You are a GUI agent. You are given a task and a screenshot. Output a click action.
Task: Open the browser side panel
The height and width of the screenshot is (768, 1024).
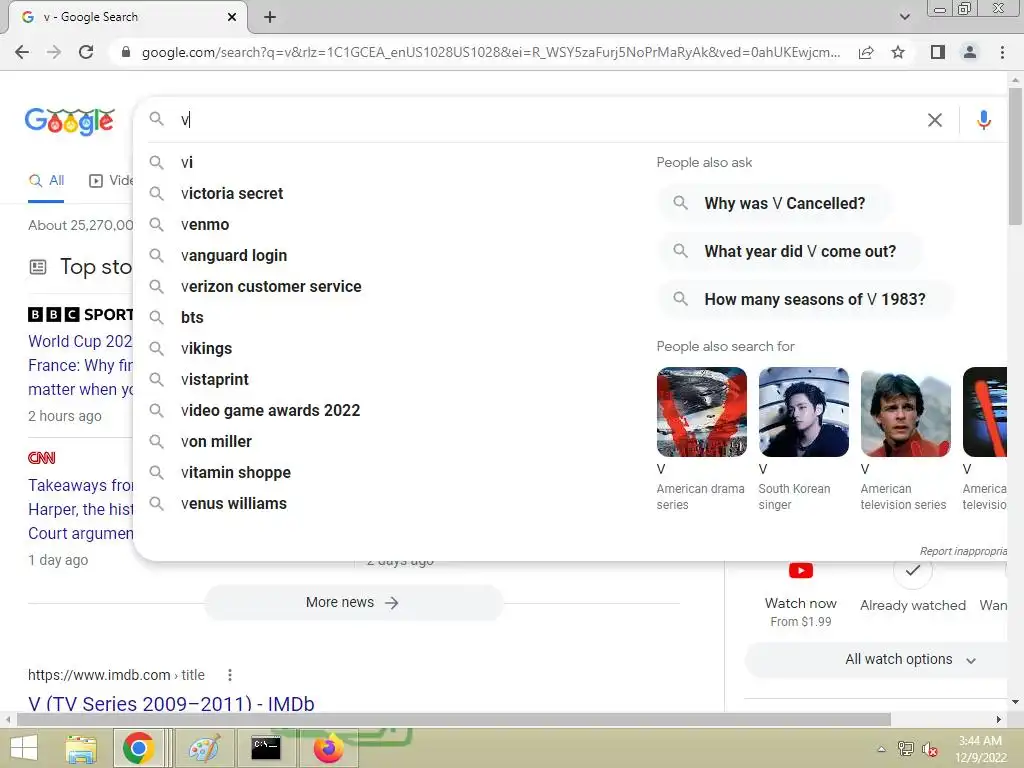click(938, 52)
